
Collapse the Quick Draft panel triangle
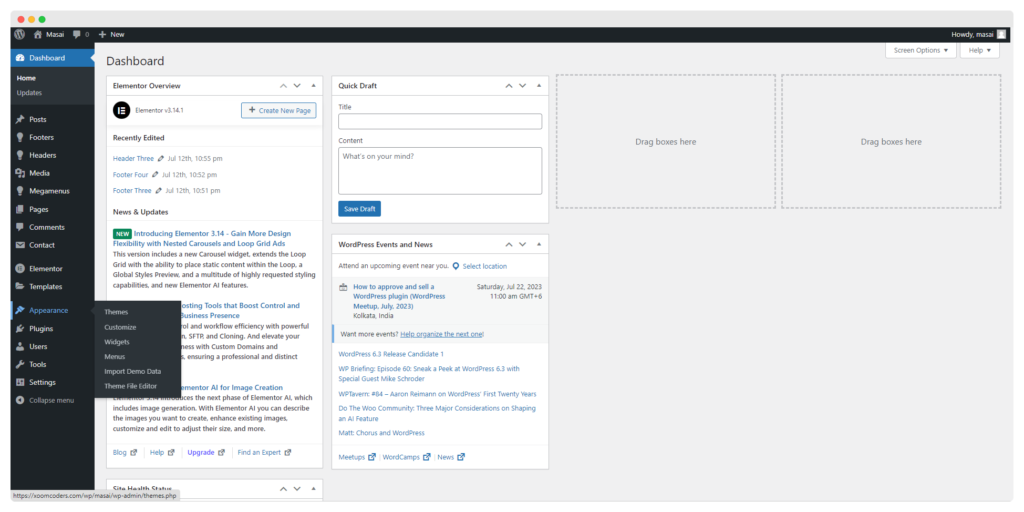pyautogui.click(x=539, y=86)
